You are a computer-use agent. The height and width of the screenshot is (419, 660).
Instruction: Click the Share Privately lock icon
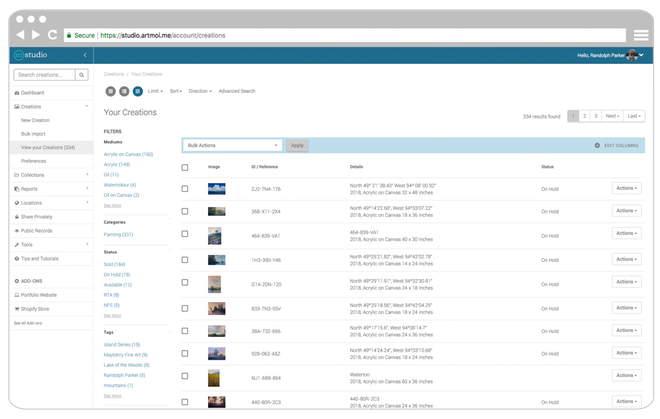(x=16, y=216)
